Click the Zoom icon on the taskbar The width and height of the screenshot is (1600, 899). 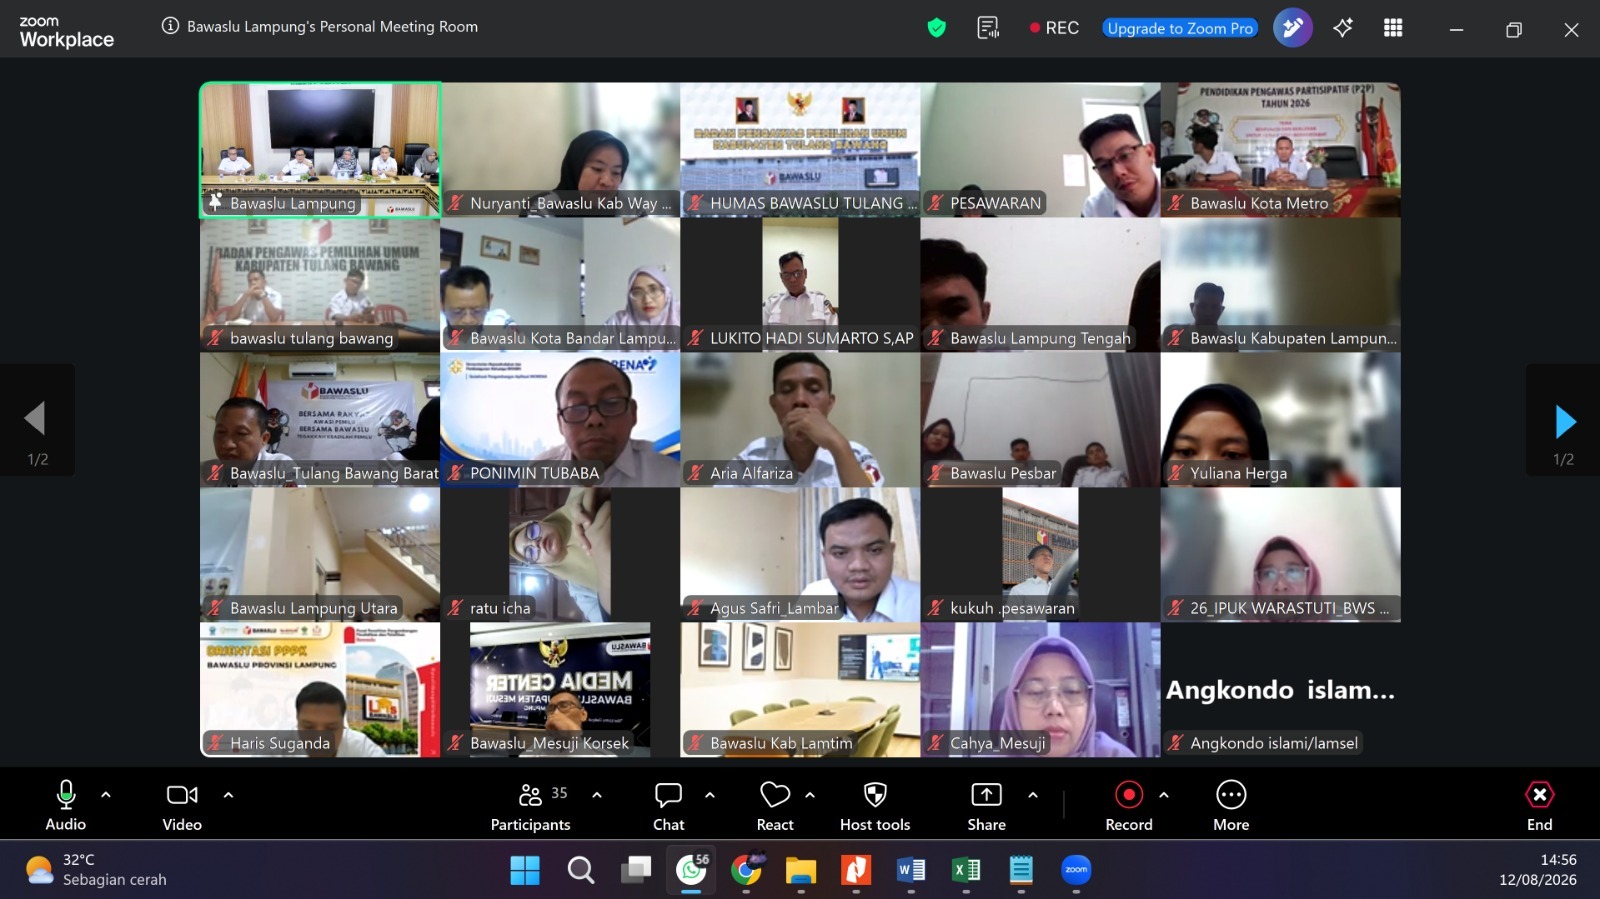pyautogui.click(x=1076, y=870)
